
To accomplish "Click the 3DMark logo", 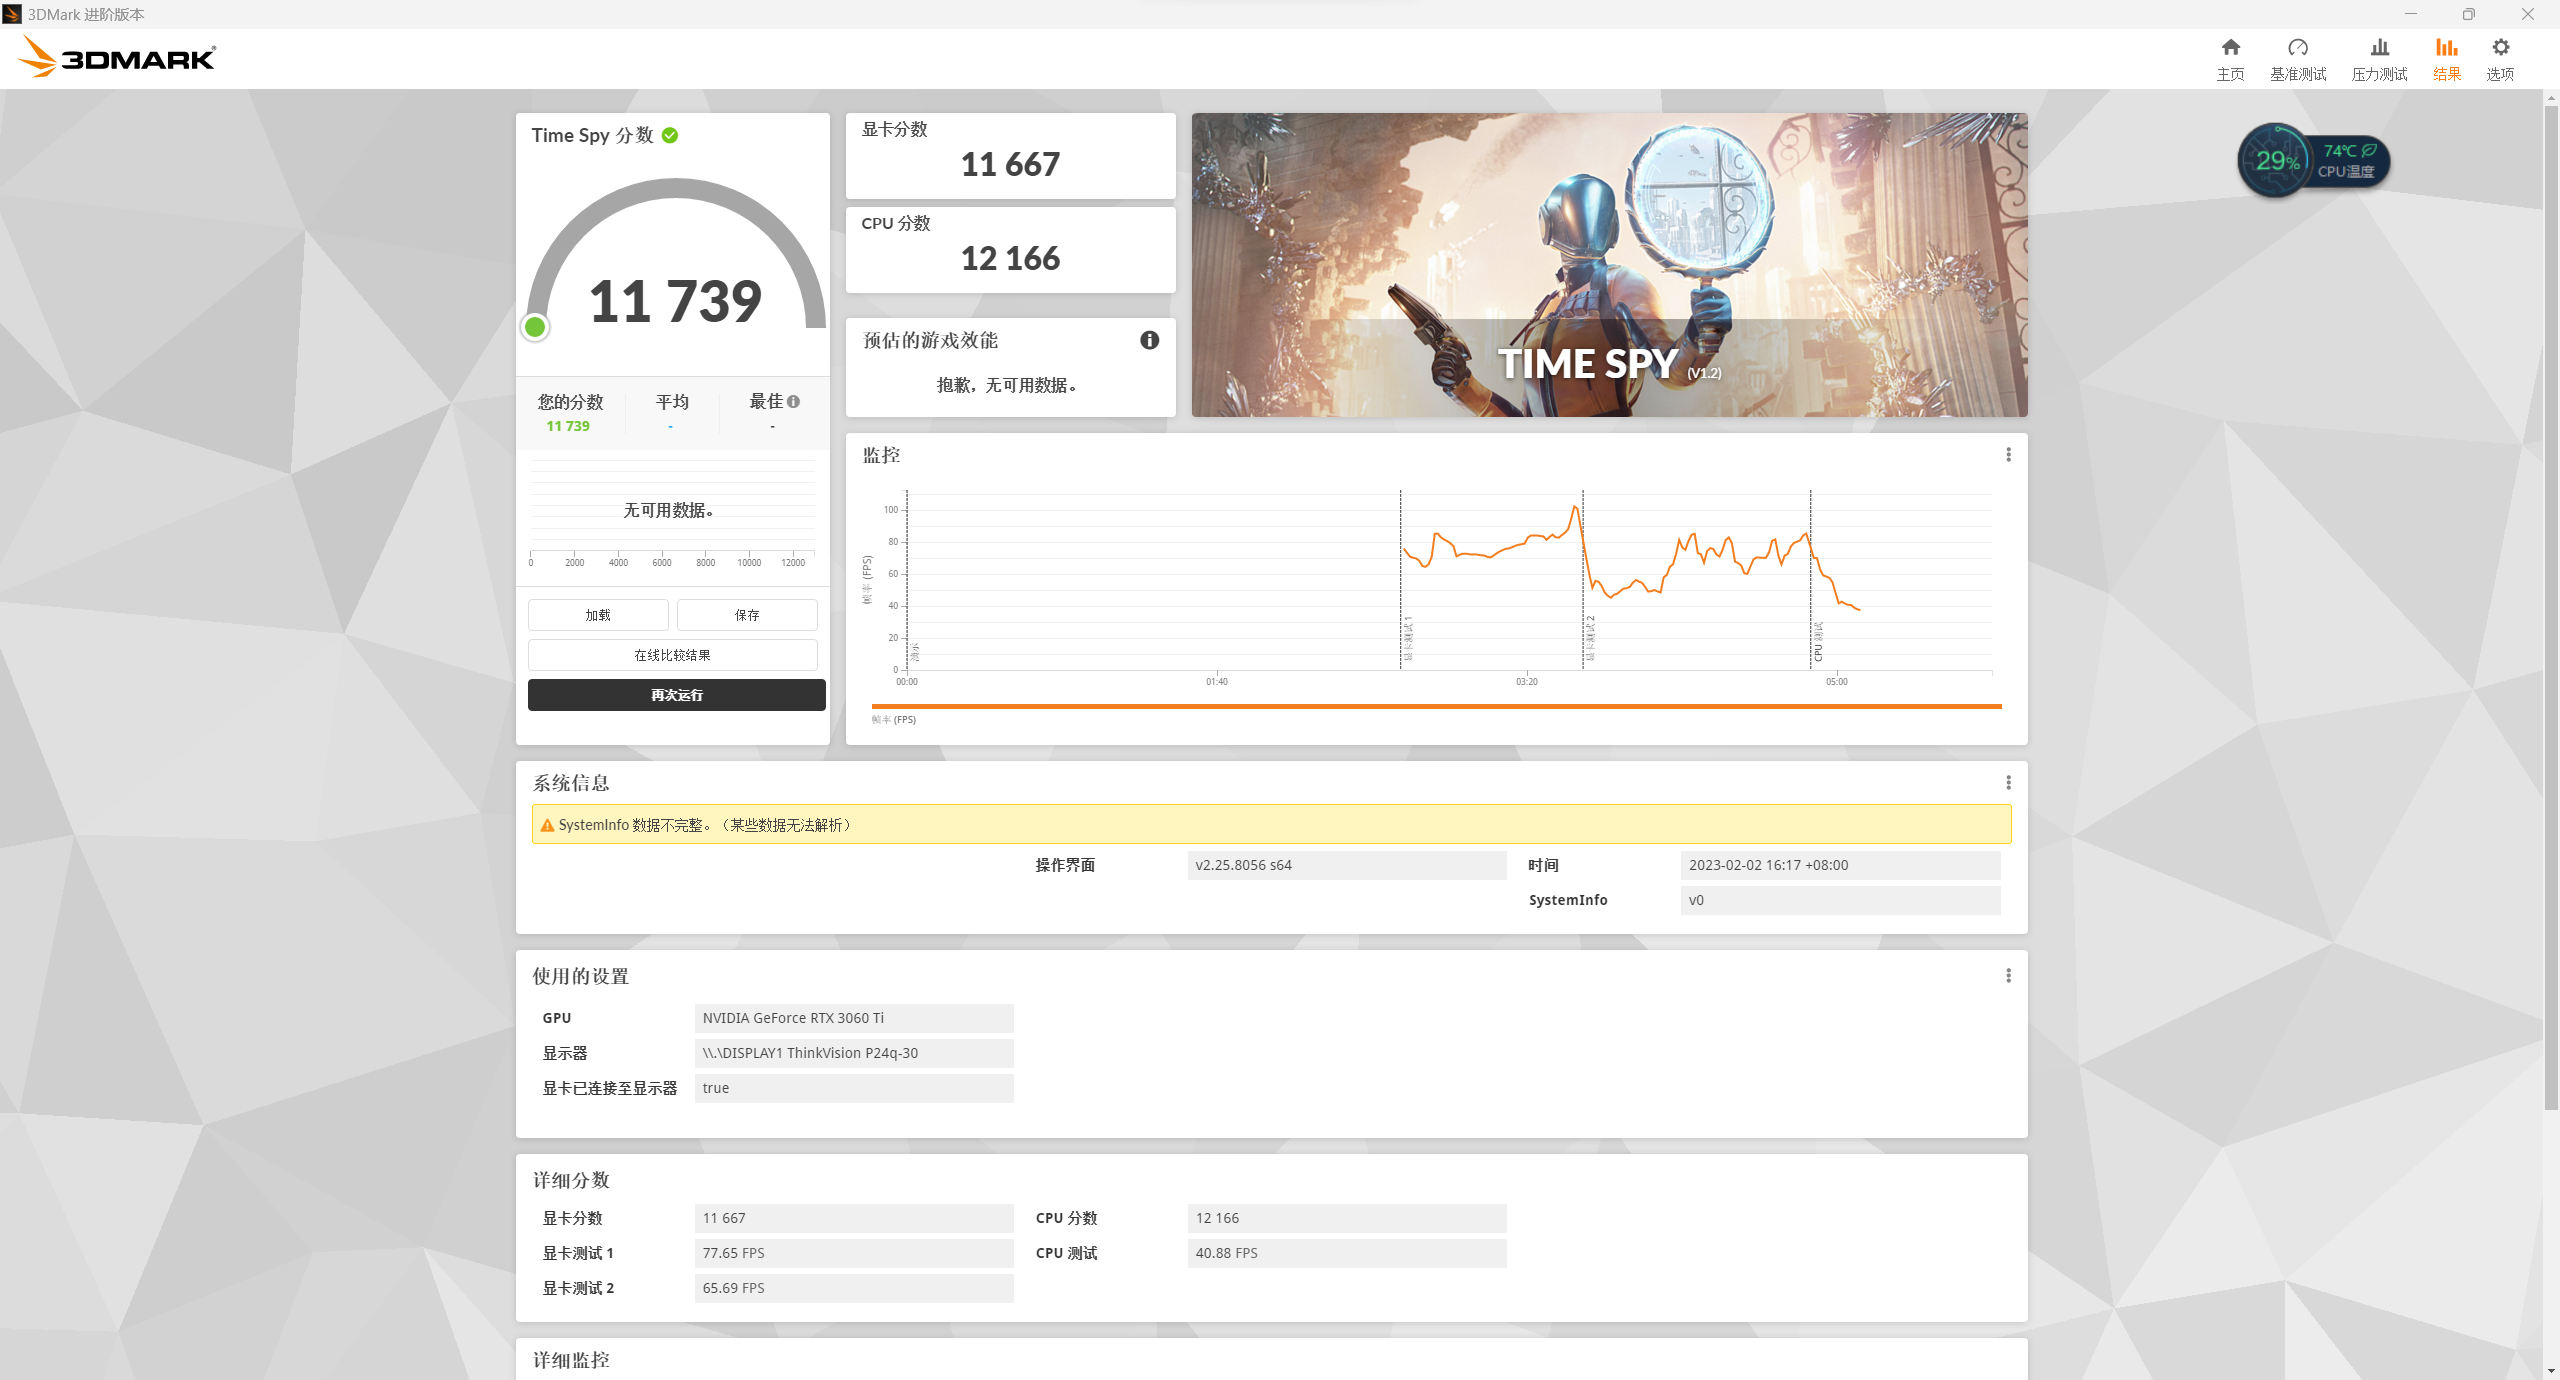I will pyautogui.click(x=118, y=58).
